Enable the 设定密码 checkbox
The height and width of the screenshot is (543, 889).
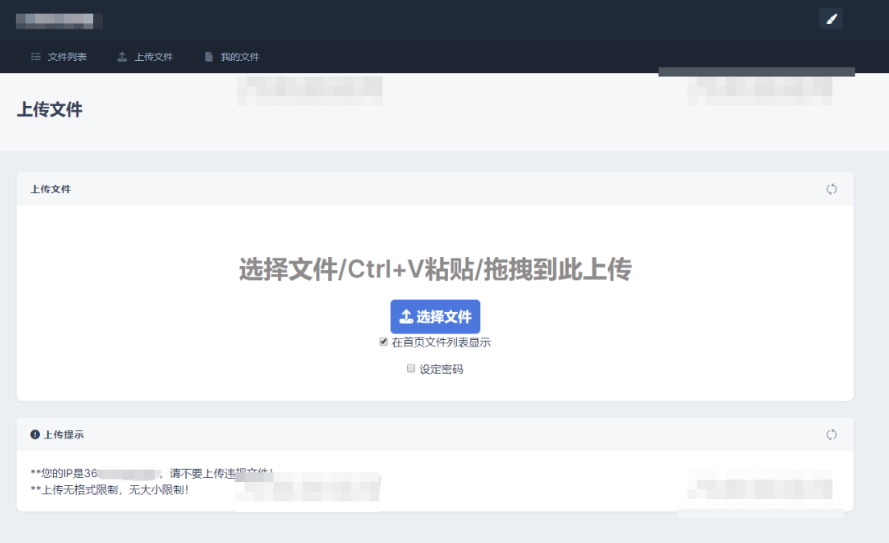pos(411,368)
